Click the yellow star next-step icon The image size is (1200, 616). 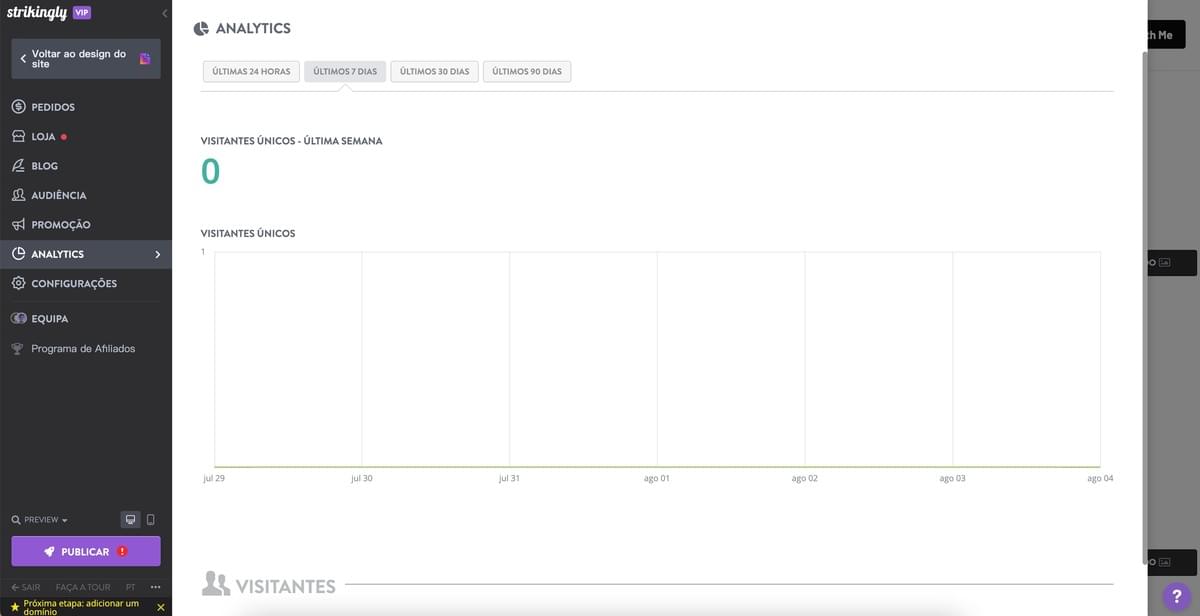pos(15,607)
